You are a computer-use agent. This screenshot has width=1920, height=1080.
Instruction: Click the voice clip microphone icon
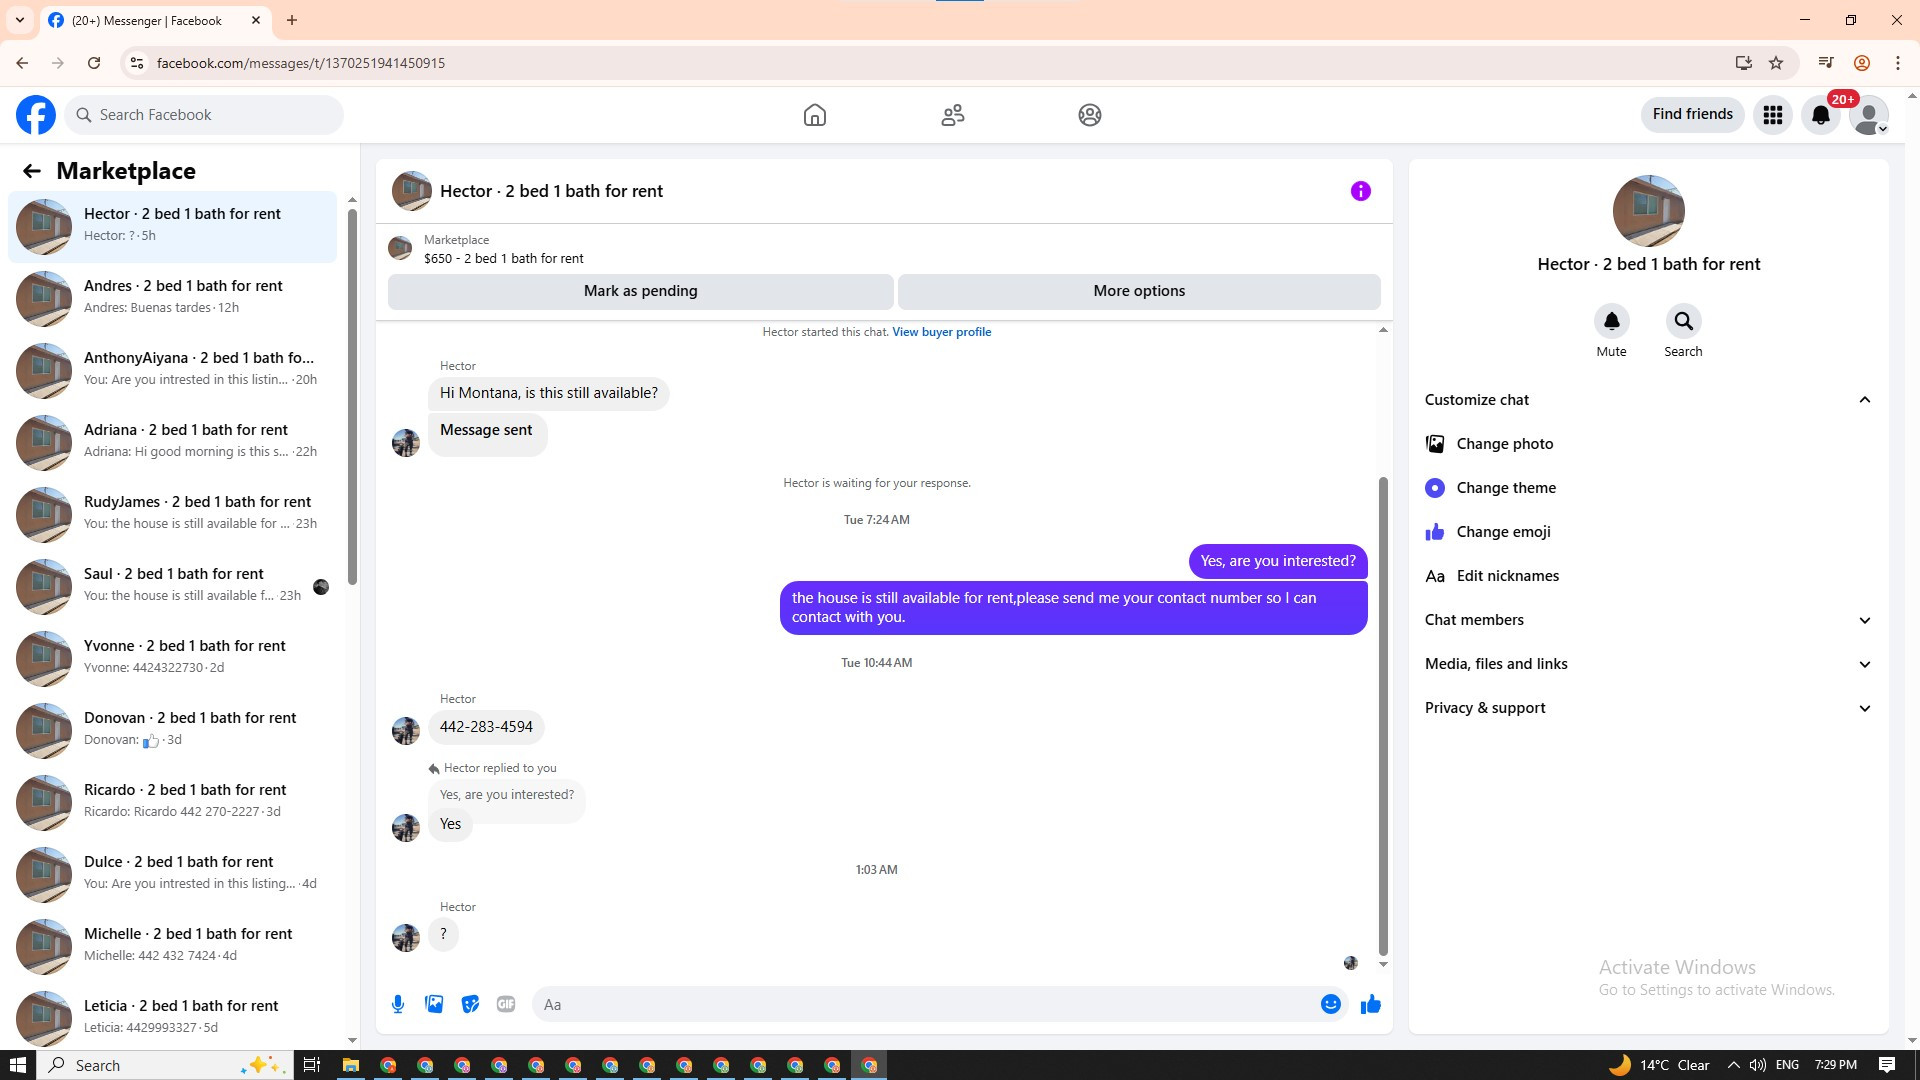pyautogui.click(x=398, y=1004)
